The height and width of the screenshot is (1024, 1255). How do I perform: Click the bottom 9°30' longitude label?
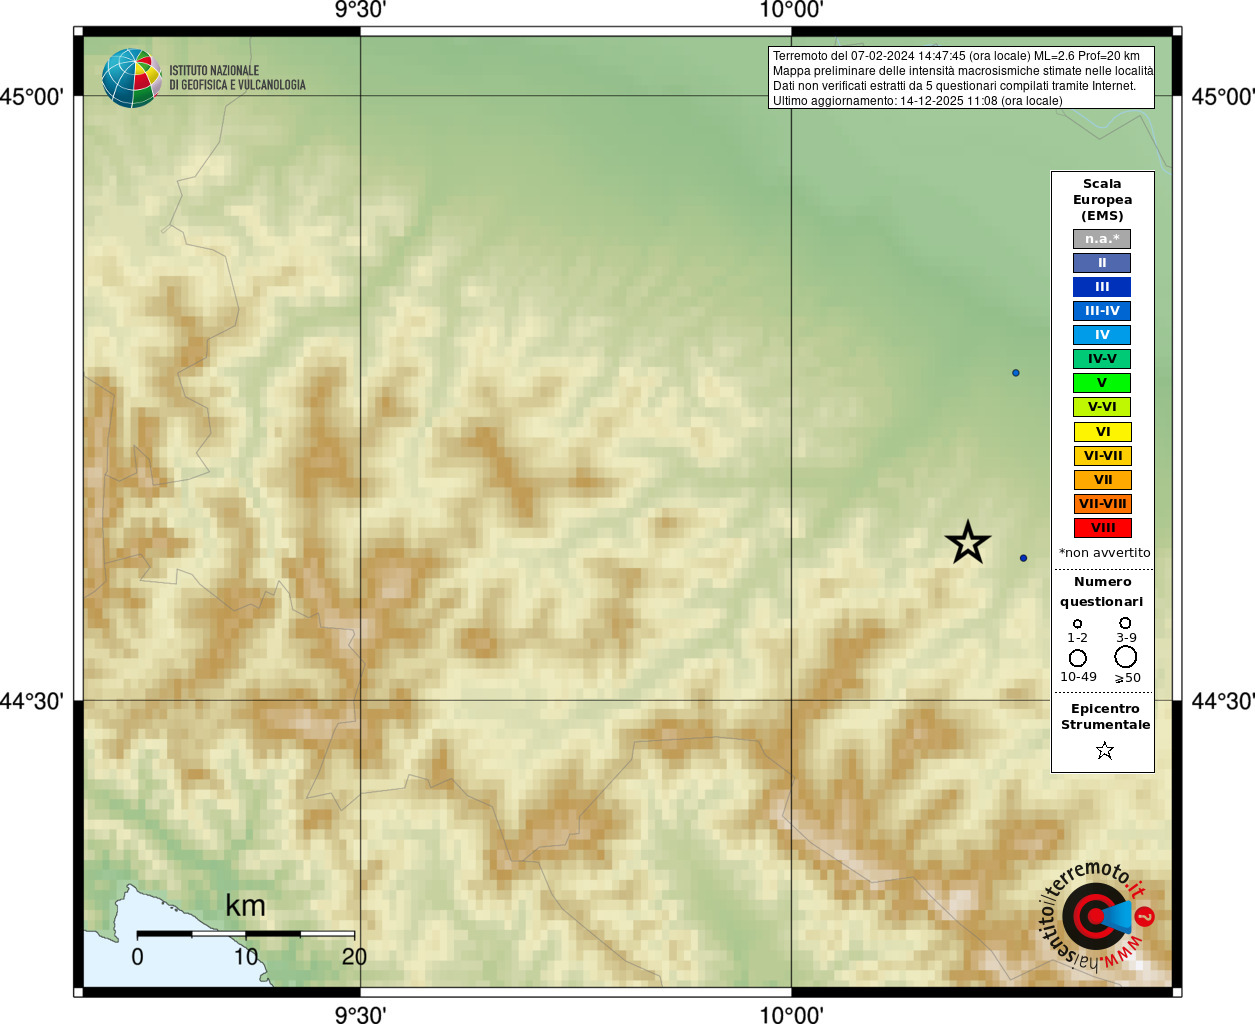(x=360, y=1015)
